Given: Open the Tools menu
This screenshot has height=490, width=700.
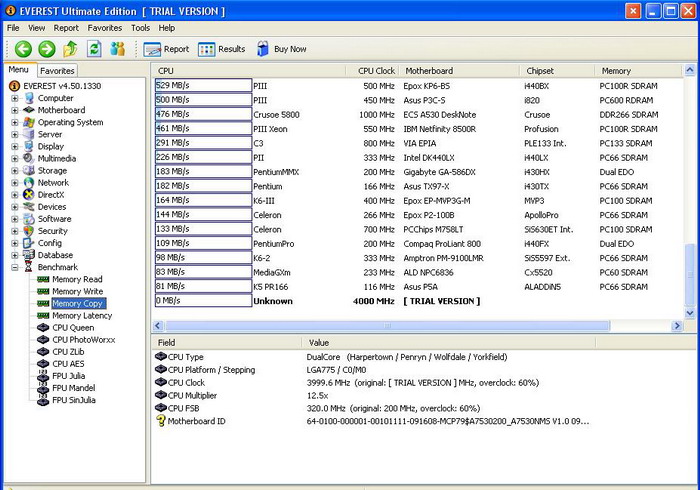Looking at the screenshot, I should pyautogui.click(x=140, y=28).
